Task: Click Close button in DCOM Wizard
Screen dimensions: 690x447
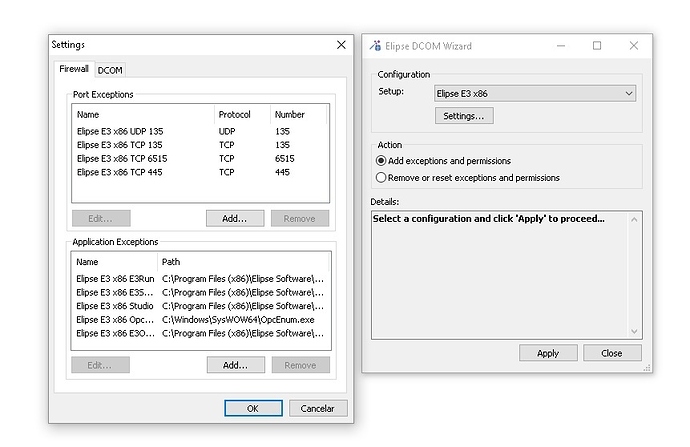Action: (612, 353)
